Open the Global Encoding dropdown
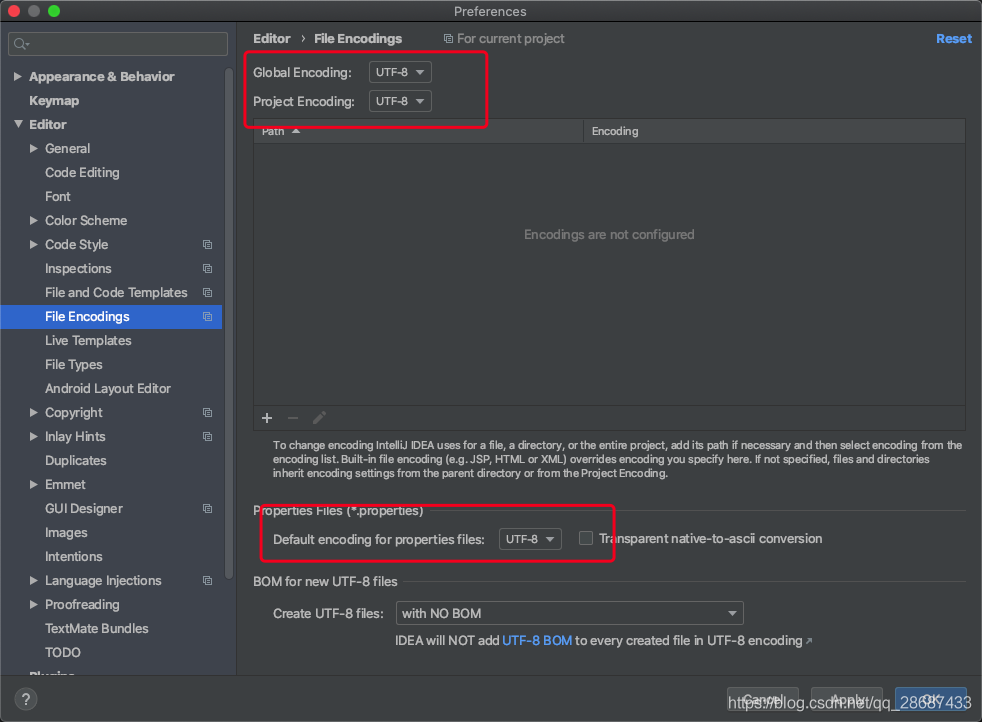 (400, 72)
